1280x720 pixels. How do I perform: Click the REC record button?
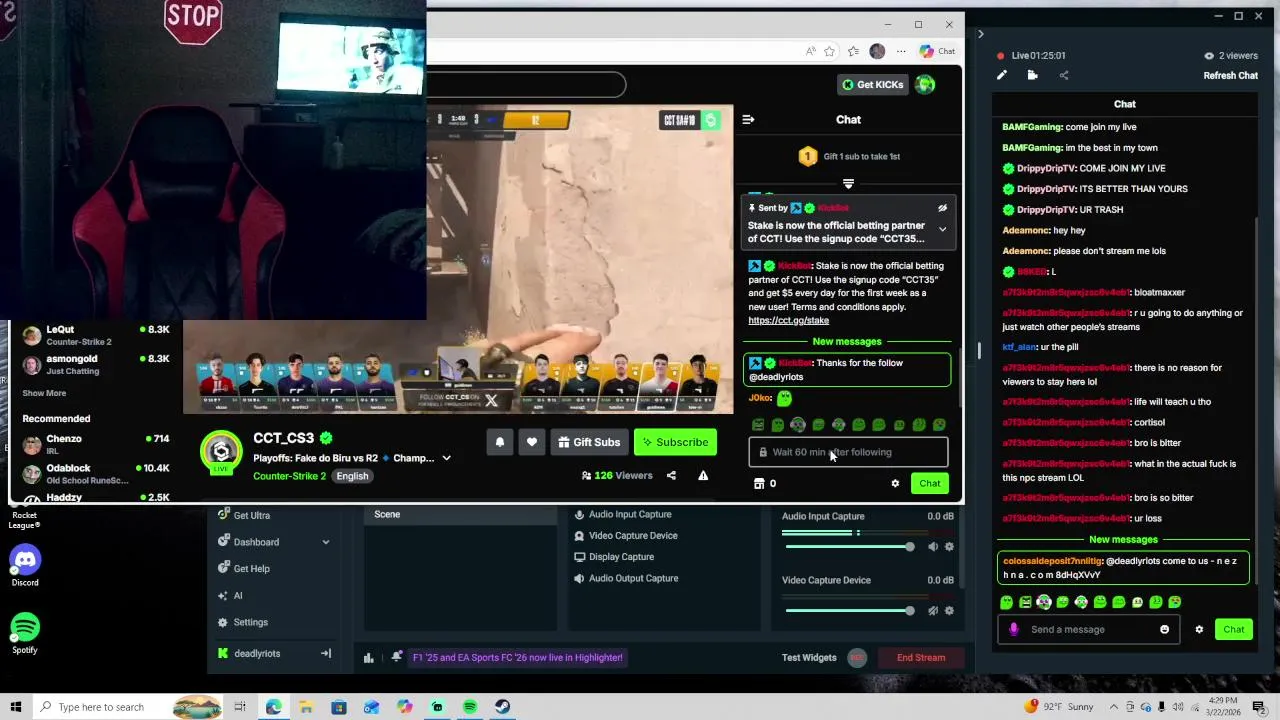857,658
